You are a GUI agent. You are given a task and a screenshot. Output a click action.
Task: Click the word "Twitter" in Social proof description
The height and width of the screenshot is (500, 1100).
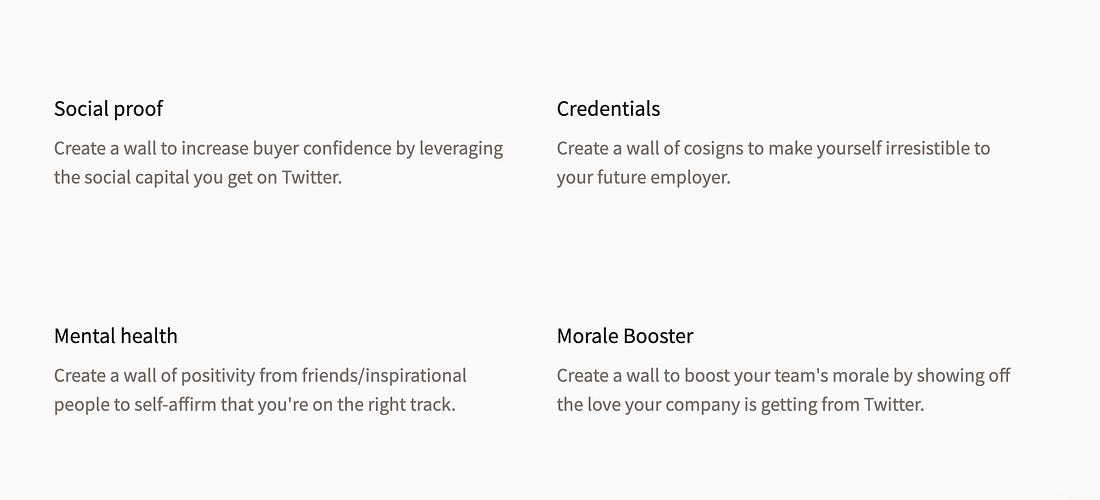310,177
